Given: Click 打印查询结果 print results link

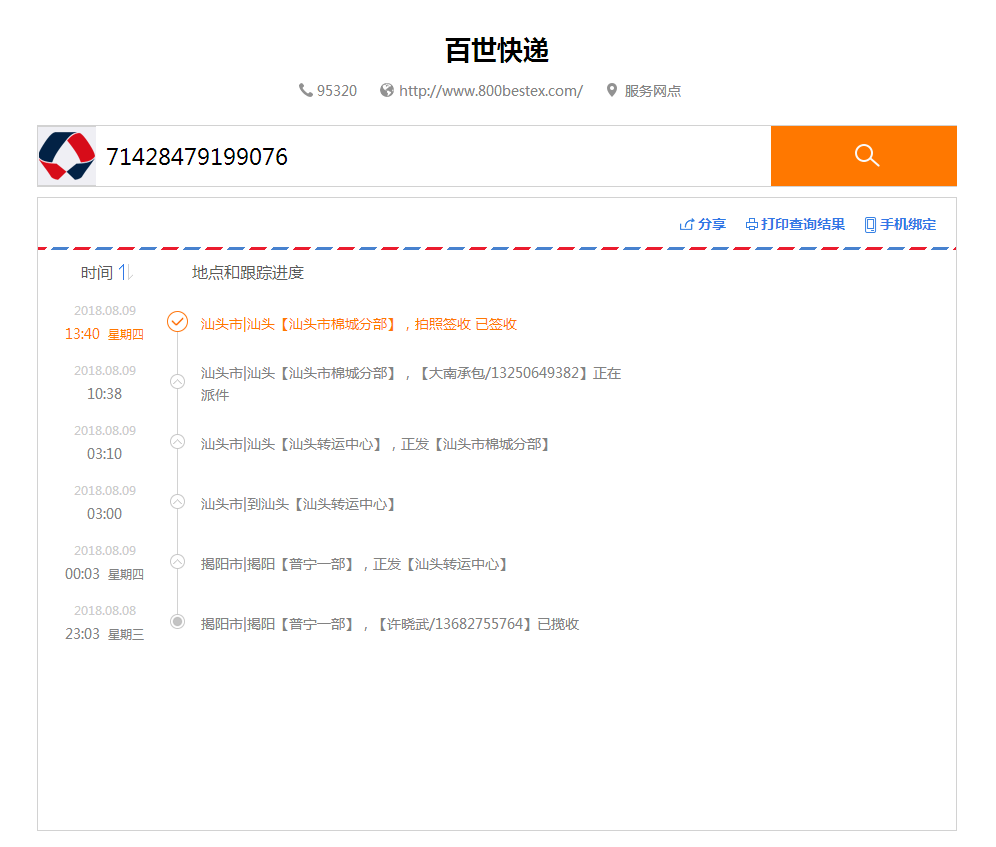Looking at the screenshot, I should [x=803, y=224].
